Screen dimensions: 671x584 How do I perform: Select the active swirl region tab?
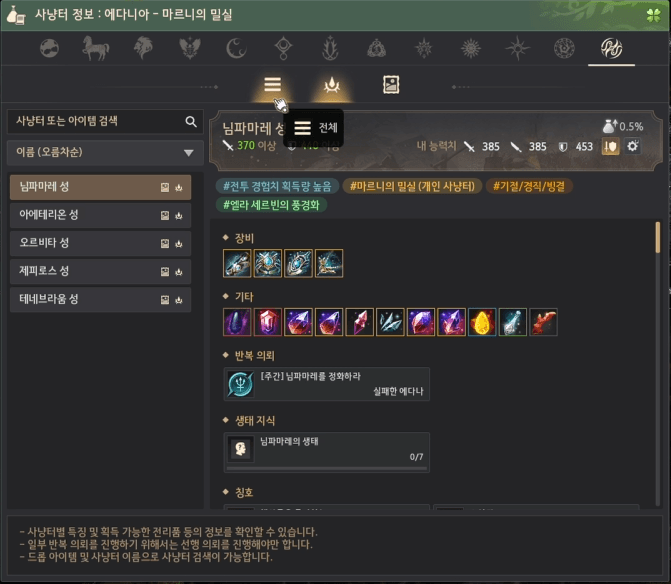(x=611, y=48)
